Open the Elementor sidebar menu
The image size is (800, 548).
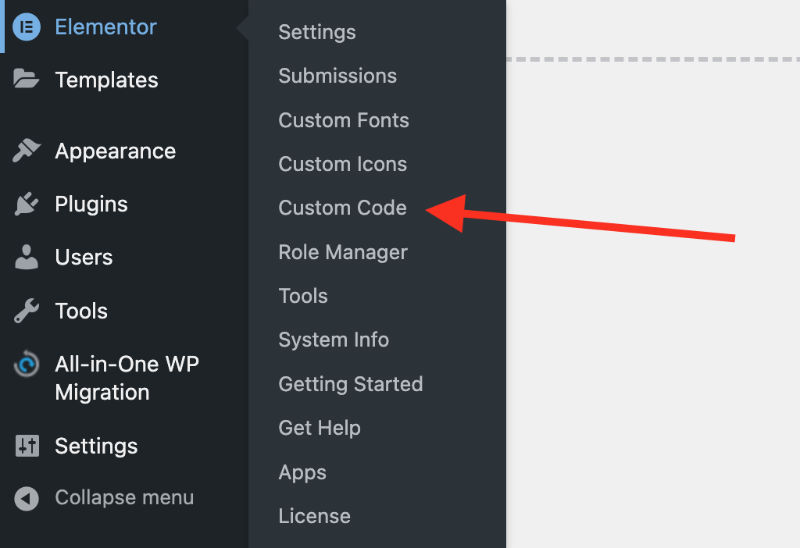(106, 27)
